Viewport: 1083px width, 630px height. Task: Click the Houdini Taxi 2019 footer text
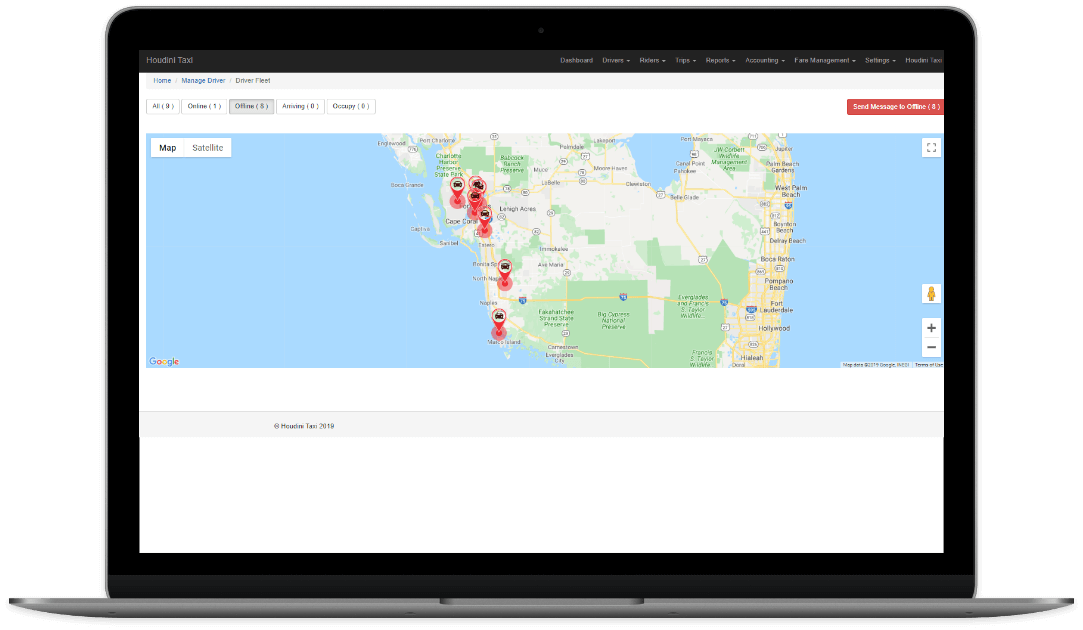[304, 426]
